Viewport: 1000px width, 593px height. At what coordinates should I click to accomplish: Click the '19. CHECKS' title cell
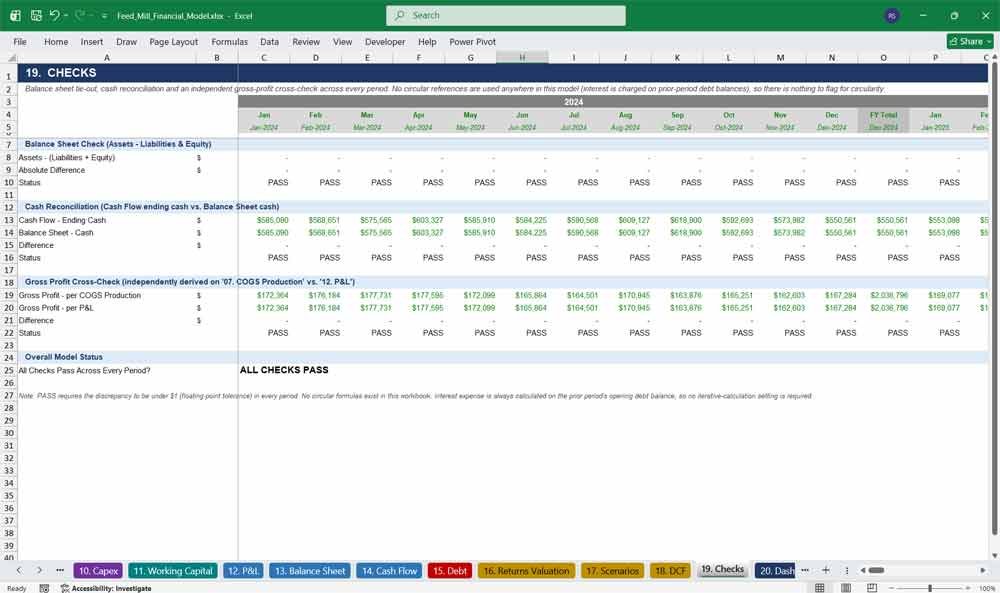(x=61, y=73)
